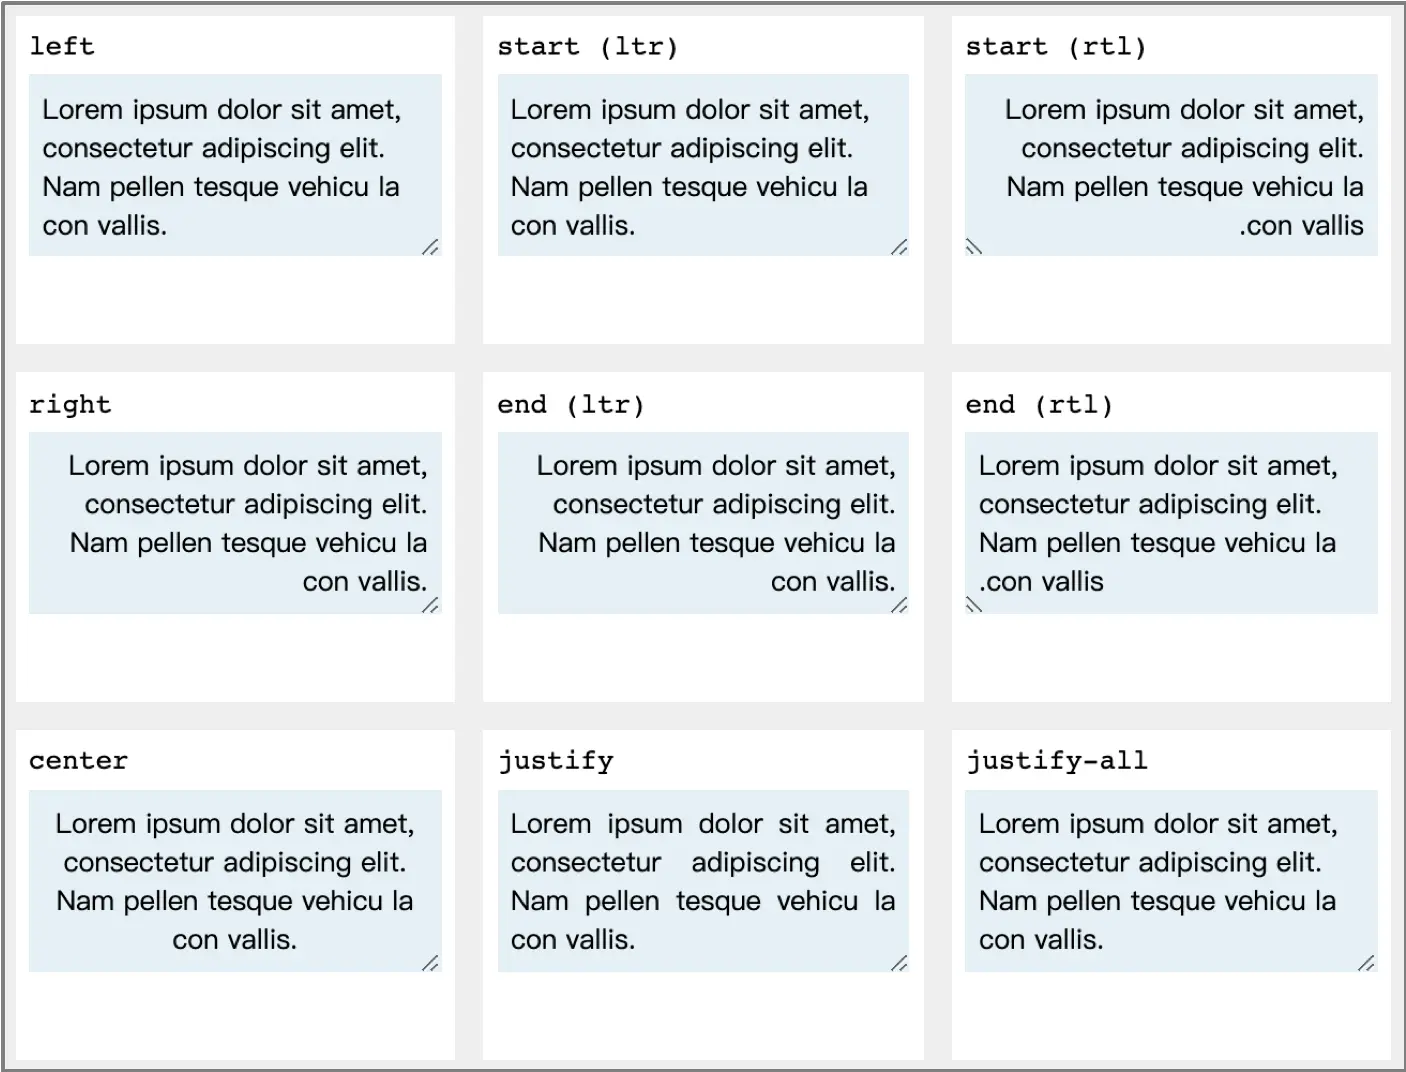Click the resize grip of the justify textarea
The height and width of the screenshot is (1072, 1406).
(899, 963)
